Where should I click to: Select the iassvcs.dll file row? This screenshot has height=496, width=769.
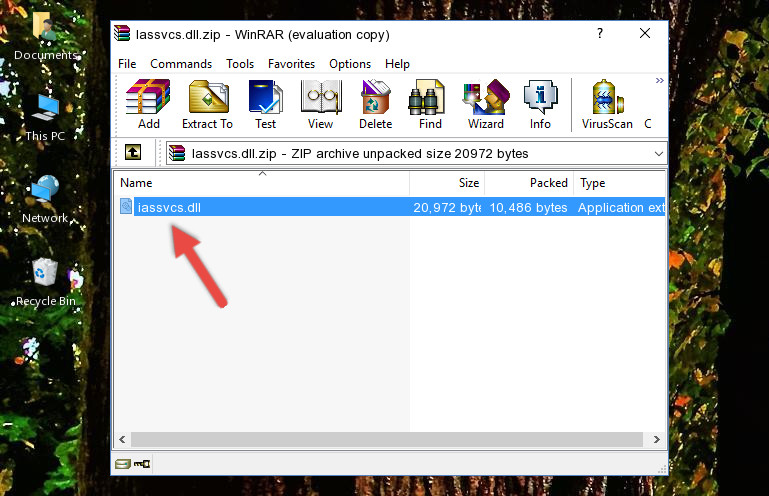tap(390, 207)
